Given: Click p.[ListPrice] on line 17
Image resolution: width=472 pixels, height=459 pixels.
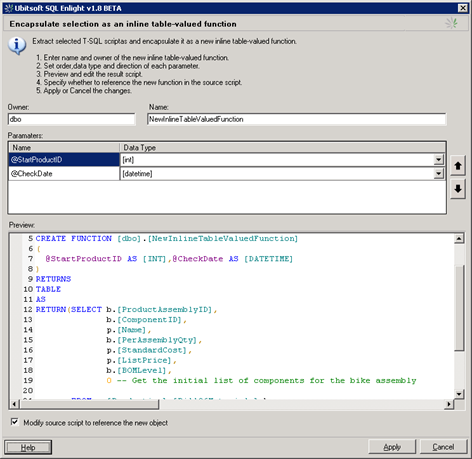Looking at the screenshot, I should tap(139, 360).
